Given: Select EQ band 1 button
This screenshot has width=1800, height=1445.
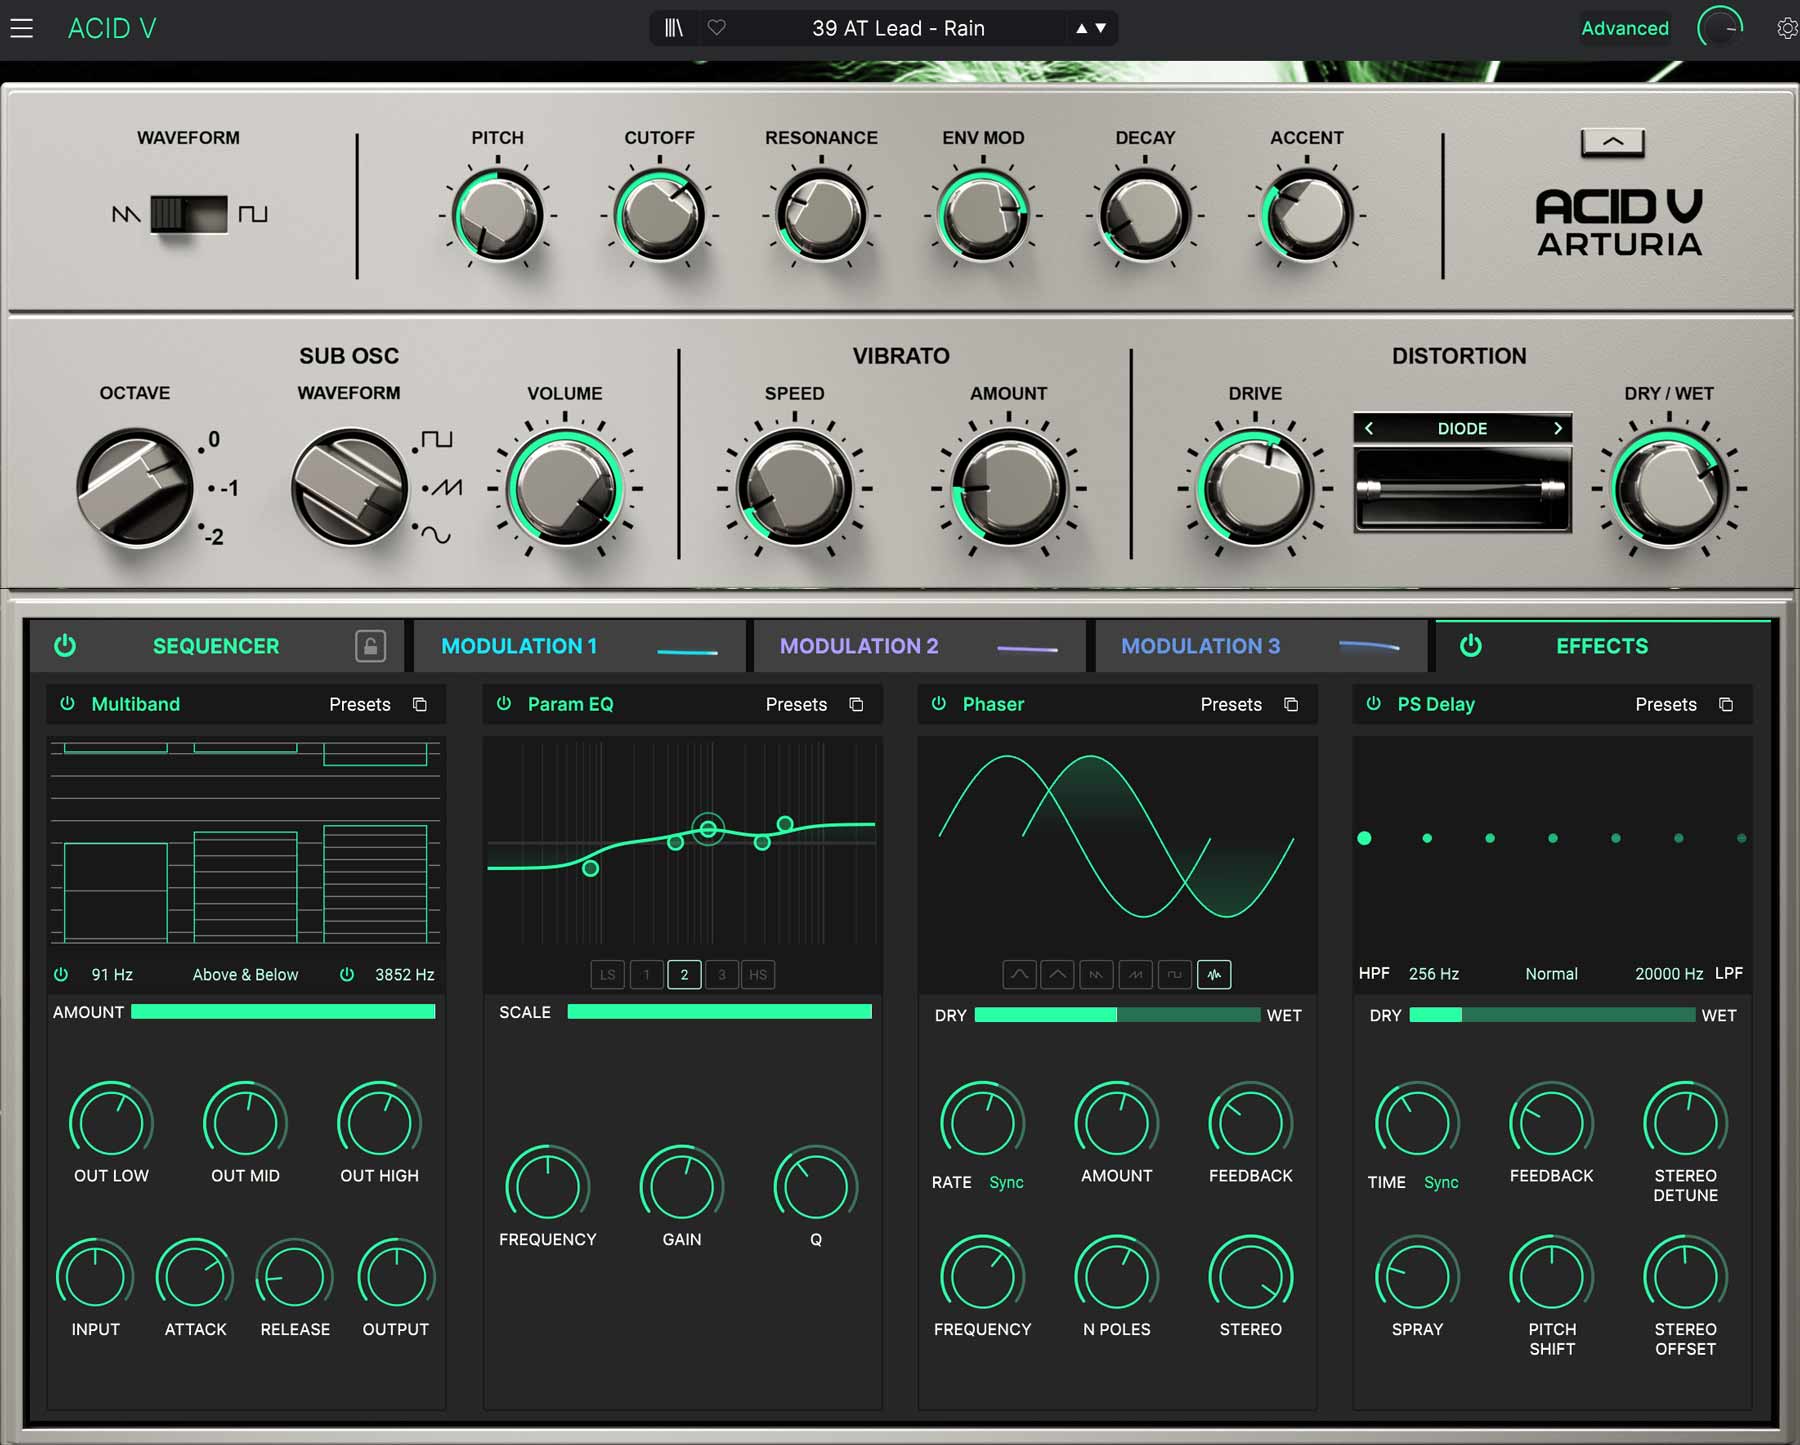Looking at the screenshot, I should click(646, 974).
